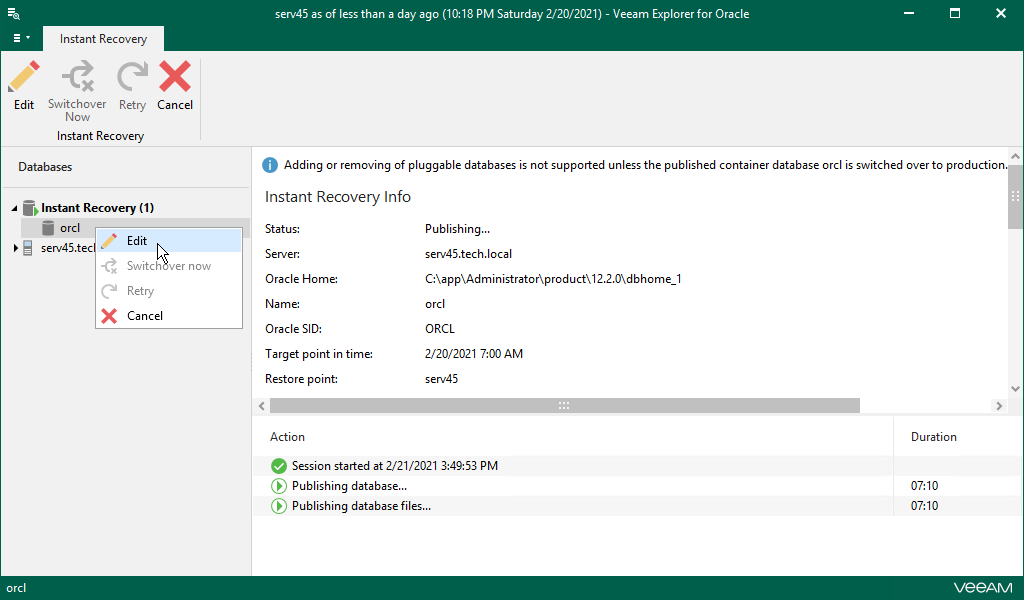The width and height of the screenshot is (1024, 600).
Task: Click the Duration column header
Action: 934,437
